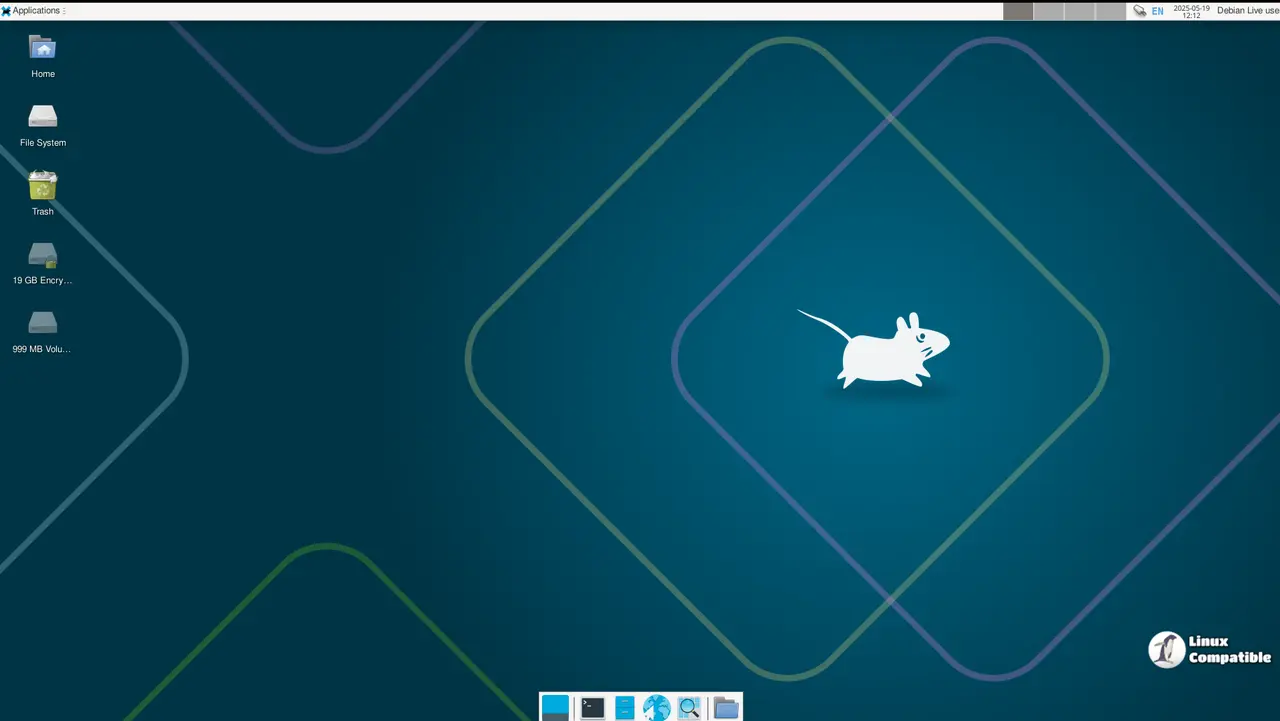This screenshot has width=1280, height=721.
Task: Click the removable media icon in the tray
Action: click(x=1139, y=10)
